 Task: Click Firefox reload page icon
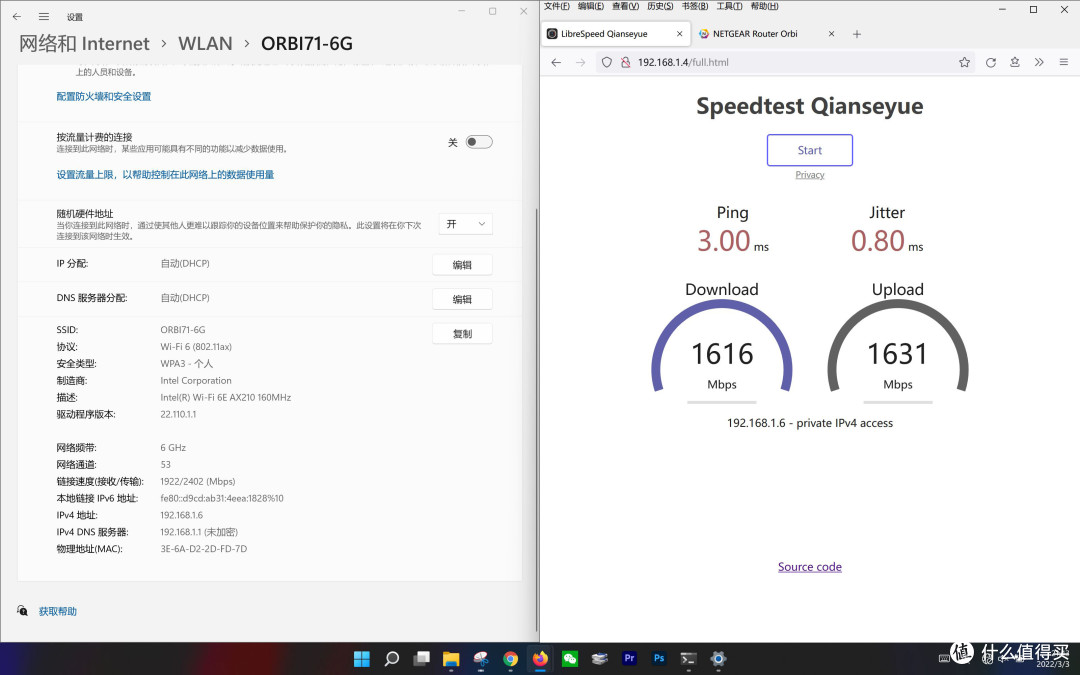coord(990,62)
